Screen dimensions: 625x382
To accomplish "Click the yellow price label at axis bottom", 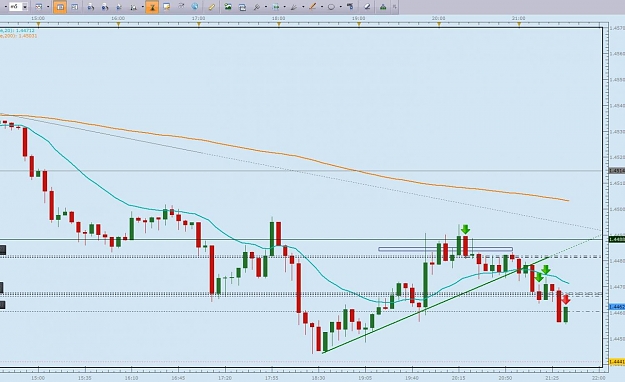I will (x=617, y=362).
